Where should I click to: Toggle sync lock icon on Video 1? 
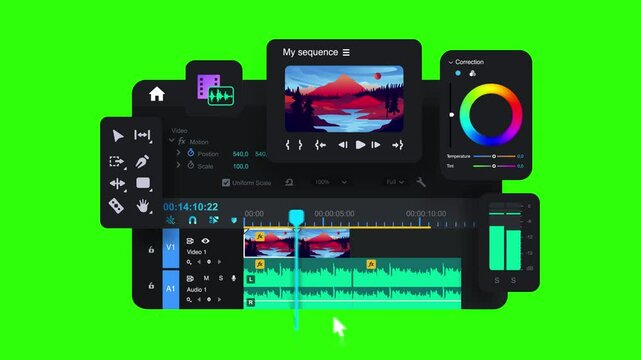coord(190,241)
